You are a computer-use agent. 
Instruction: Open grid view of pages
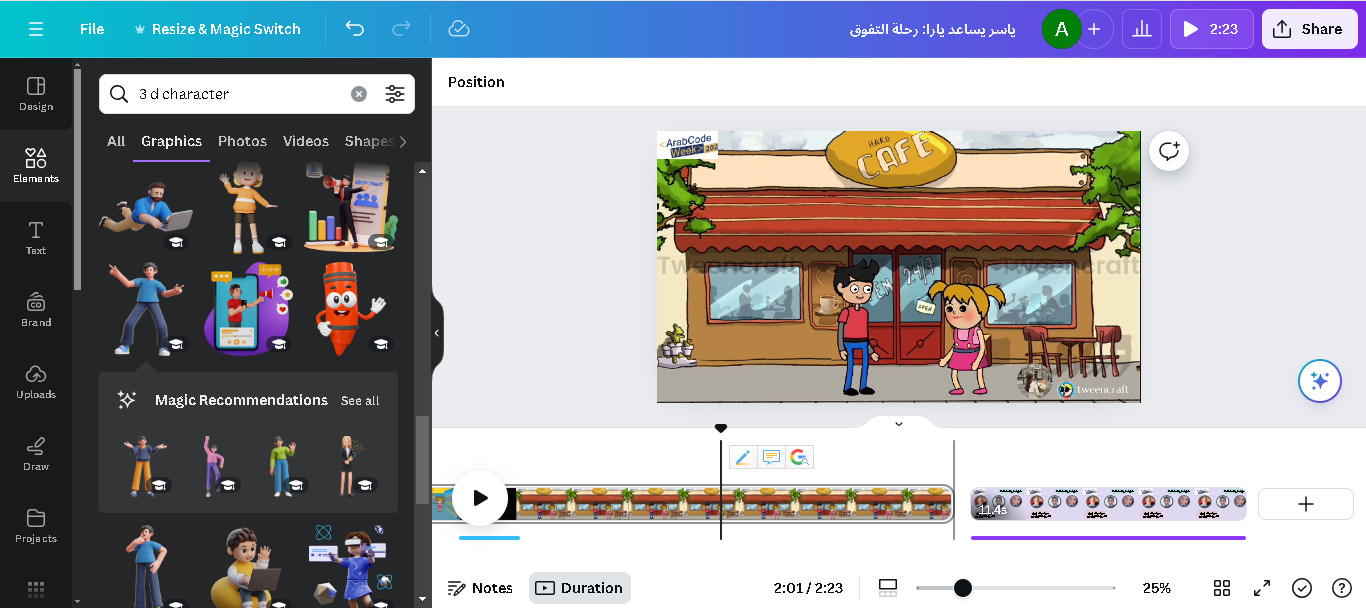[1222, 588]
